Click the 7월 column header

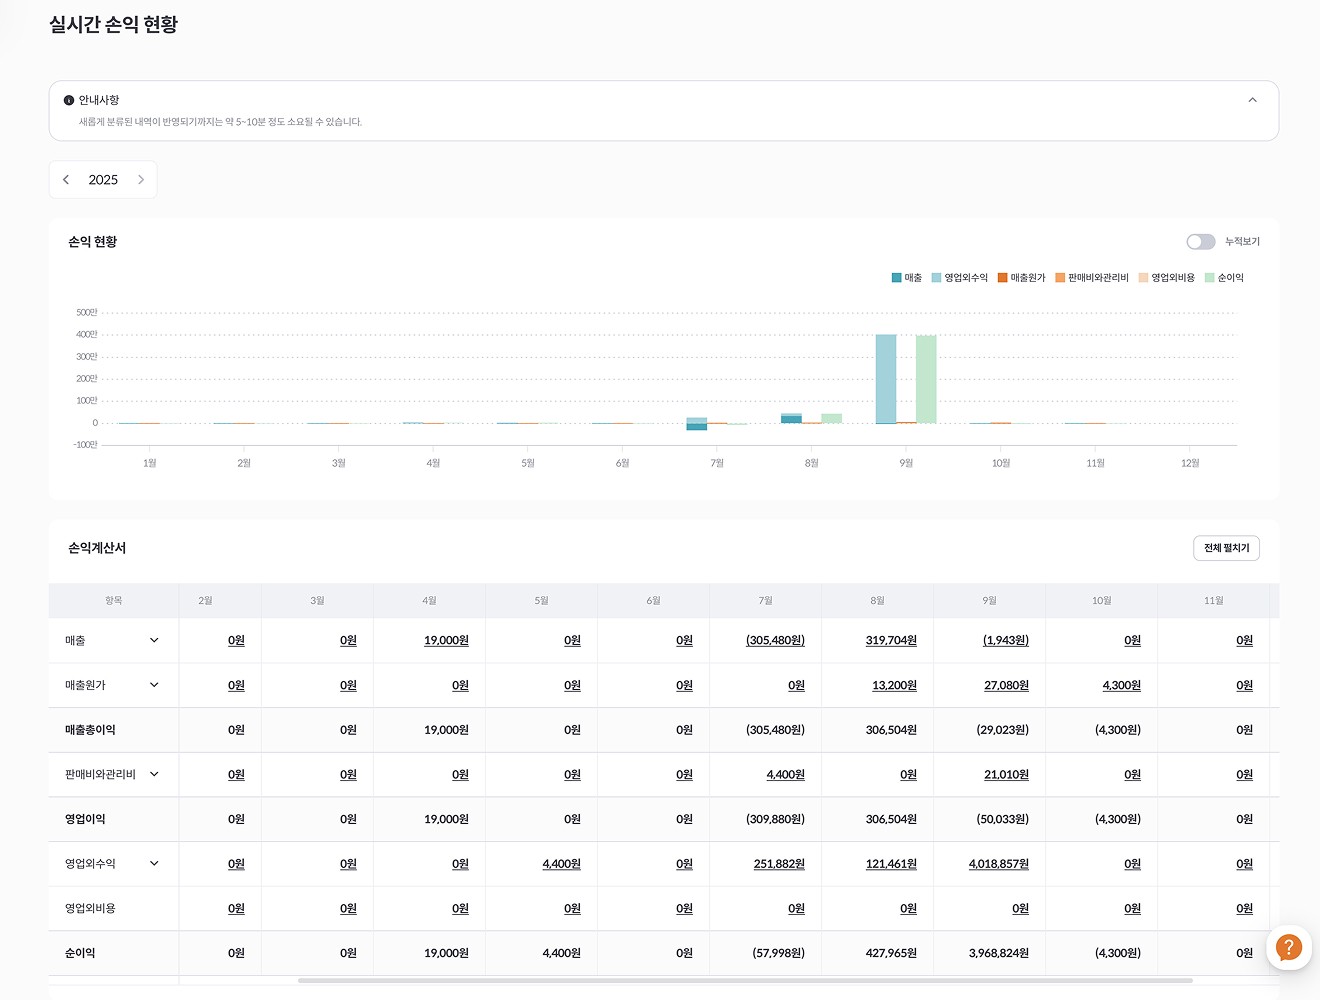point(765,601)
